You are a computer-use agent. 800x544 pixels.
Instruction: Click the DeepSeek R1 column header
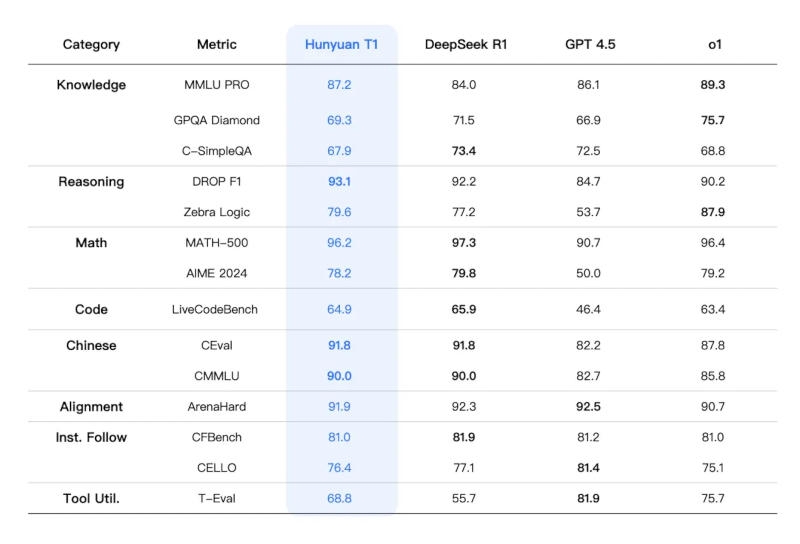pyautogui.click(x=465, y=44)
